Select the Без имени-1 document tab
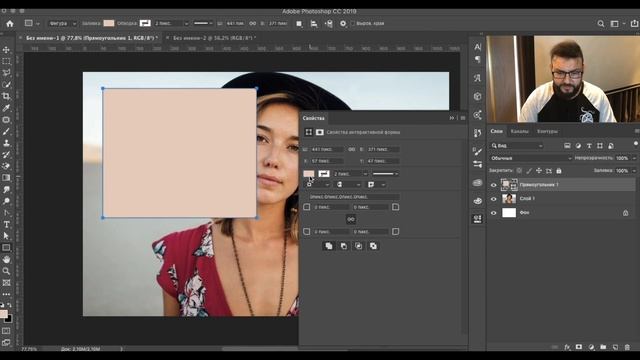The height and width of the screenshot is (360, 640). click(x=92, y=38)
